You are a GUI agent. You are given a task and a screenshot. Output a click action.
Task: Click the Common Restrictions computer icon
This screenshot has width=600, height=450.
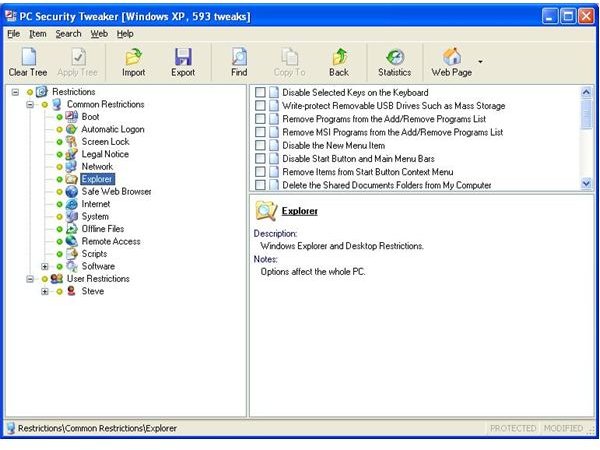[57, 104]
